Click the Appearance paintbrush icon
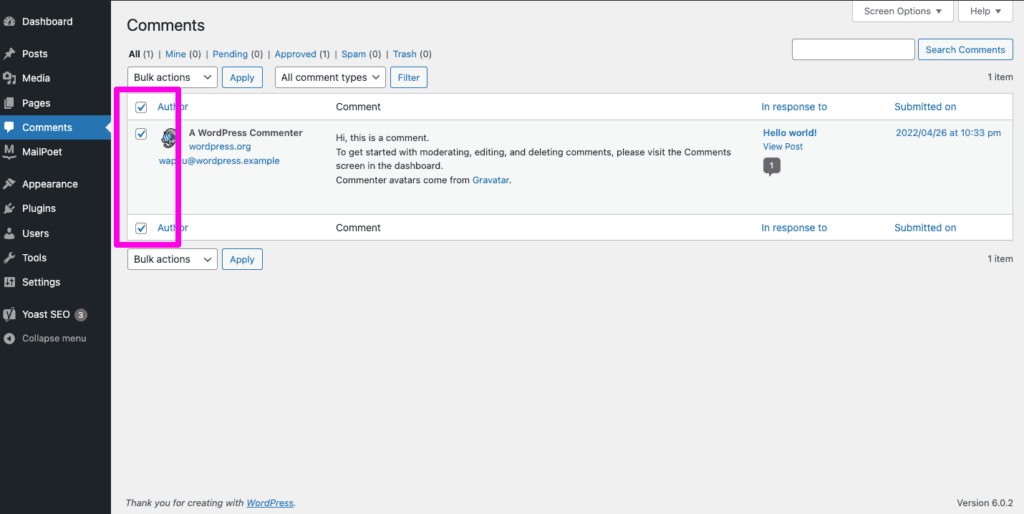 (x=9, y=184)
